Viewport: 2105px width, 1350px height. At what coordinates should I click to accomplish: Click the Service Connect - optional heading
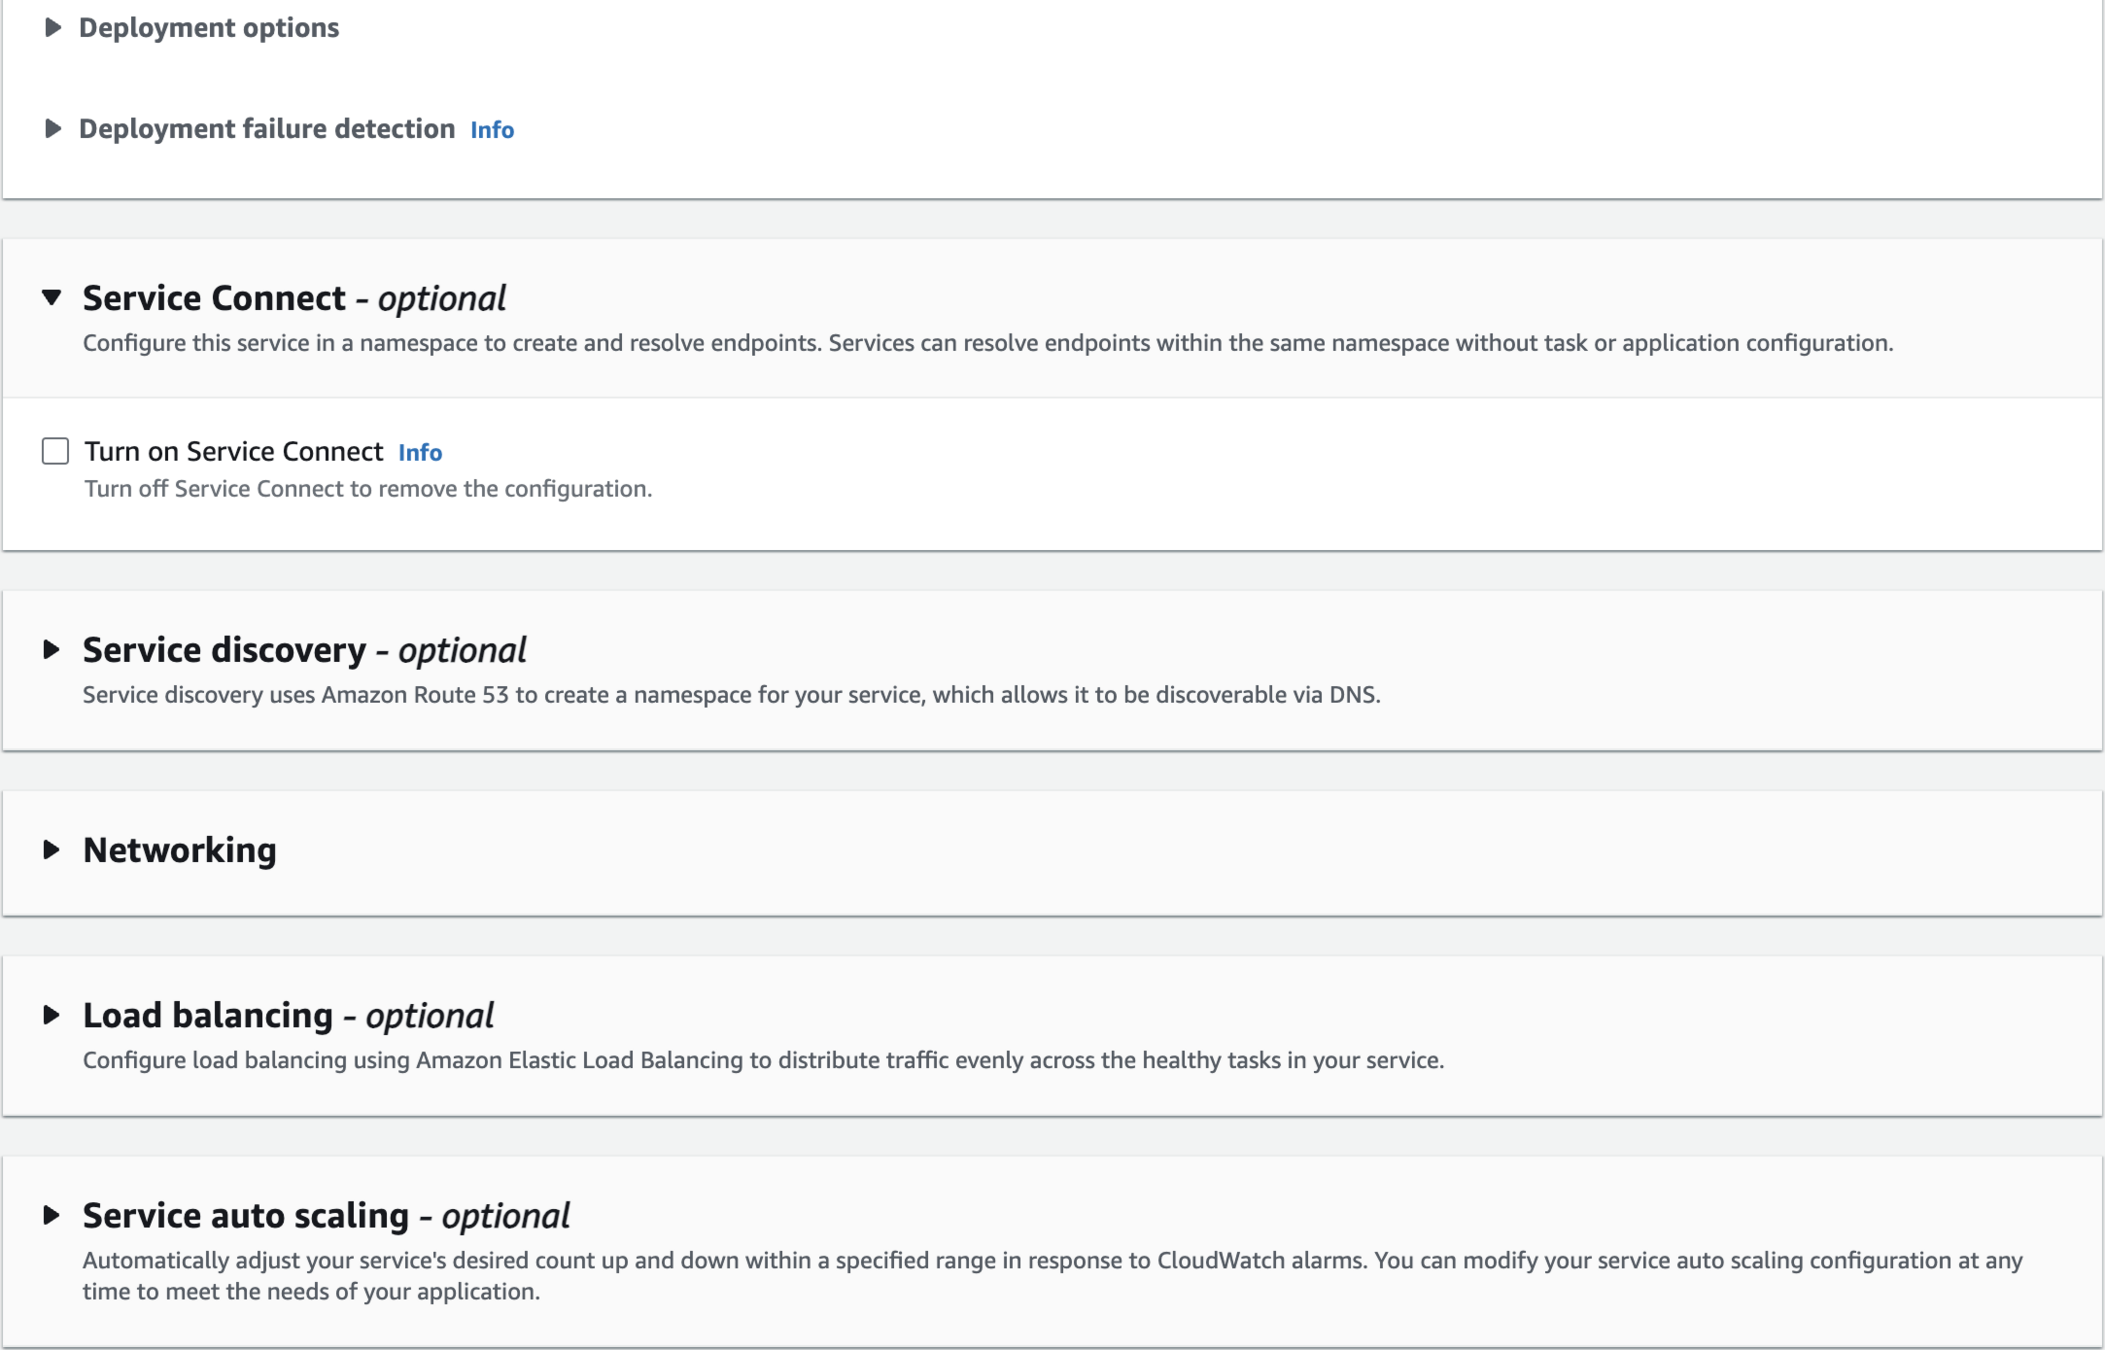tap(294, 298)
